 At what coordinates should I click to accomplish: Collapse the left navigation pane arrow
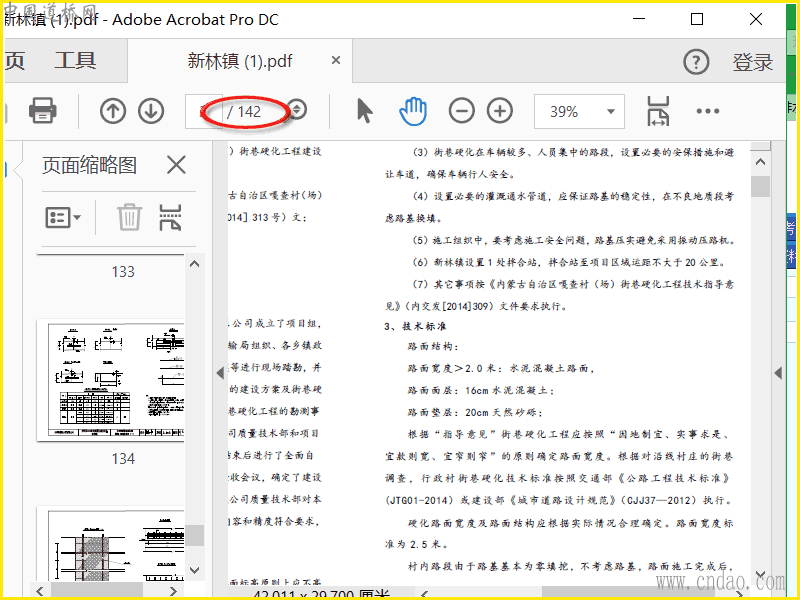(220, 373)
